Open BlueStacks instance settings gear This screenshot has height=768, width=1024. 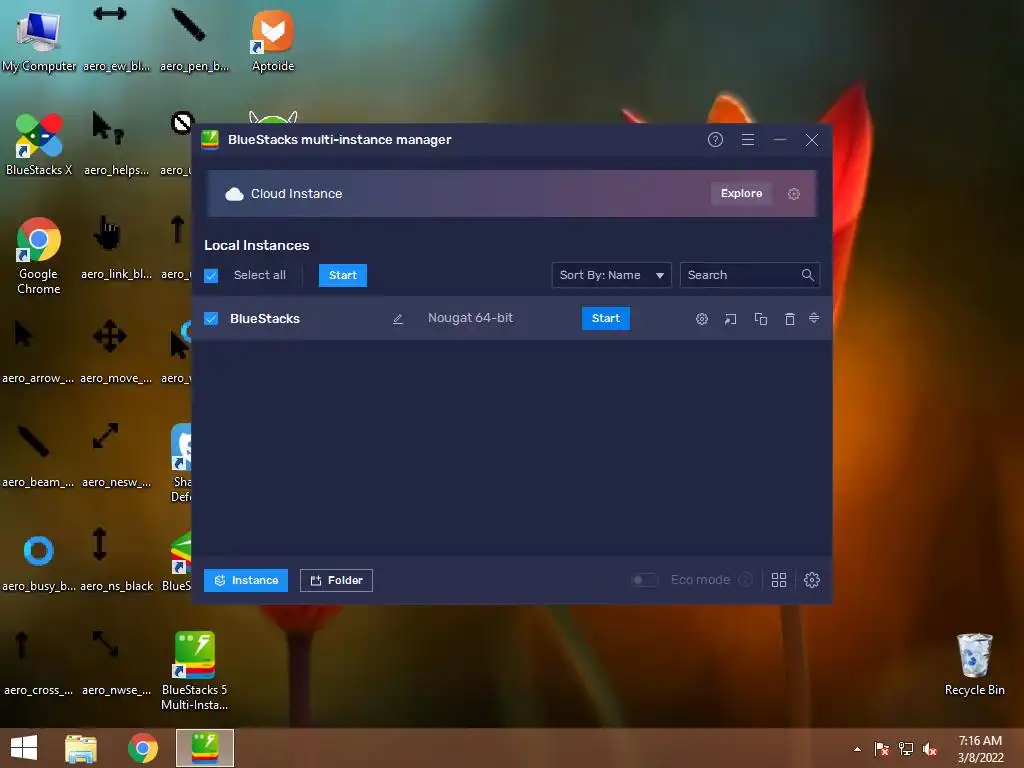(x=701, y=319)
